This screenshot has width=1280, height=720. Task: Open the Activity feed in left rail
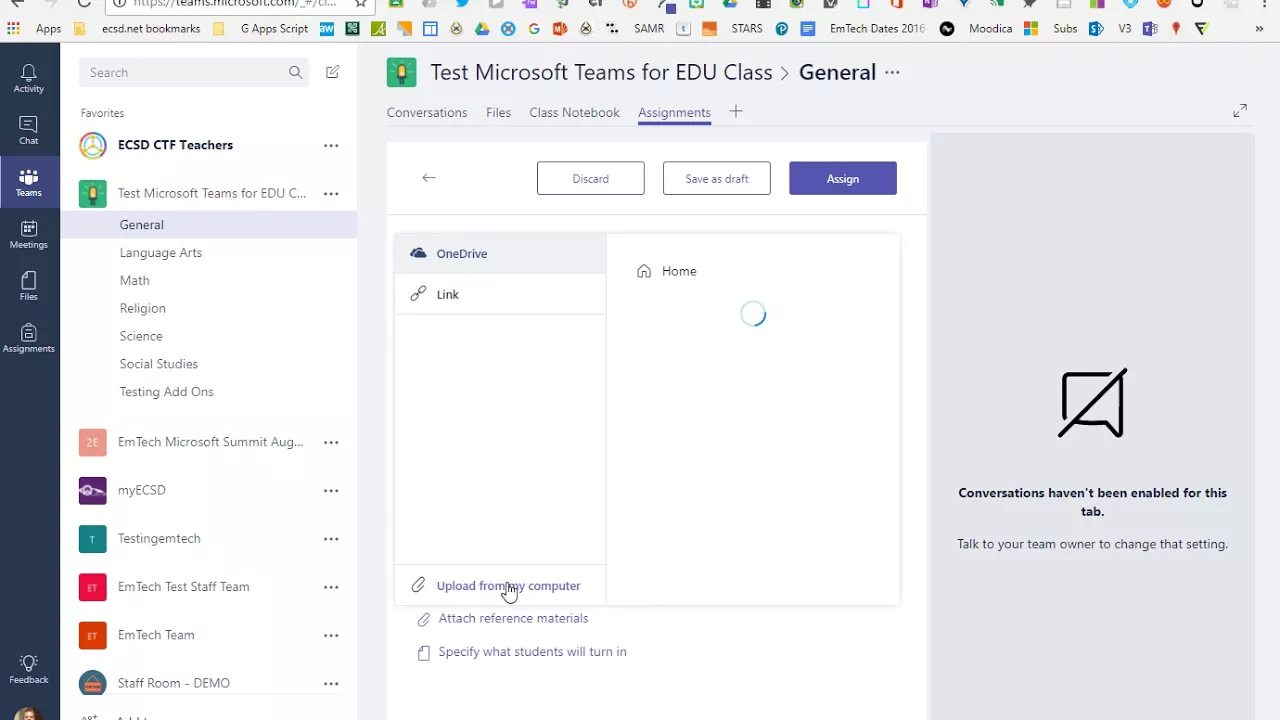tap(29, 78)
